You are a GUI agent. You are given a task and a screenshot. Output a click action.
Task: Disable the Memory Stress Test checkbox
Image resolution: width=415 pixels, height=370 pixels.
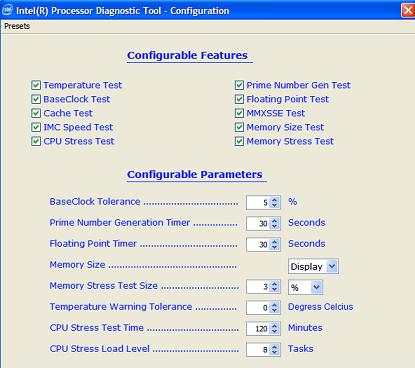(x=239, y=141)
